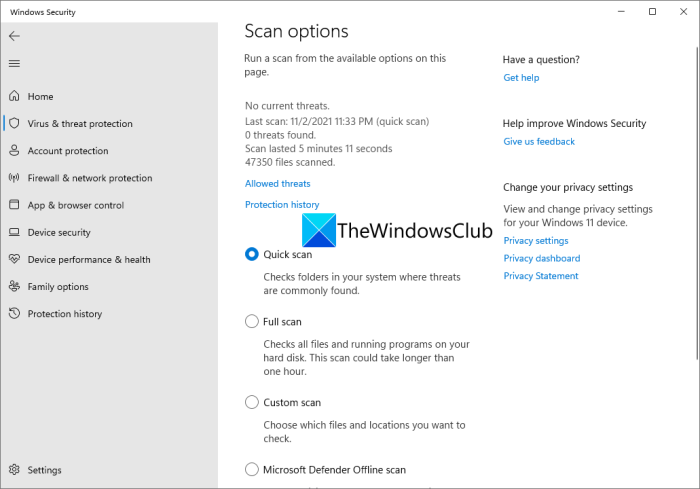Click the Settings gear icon
700x489 pixels.
pyautogui.click(x=14, y=470)
